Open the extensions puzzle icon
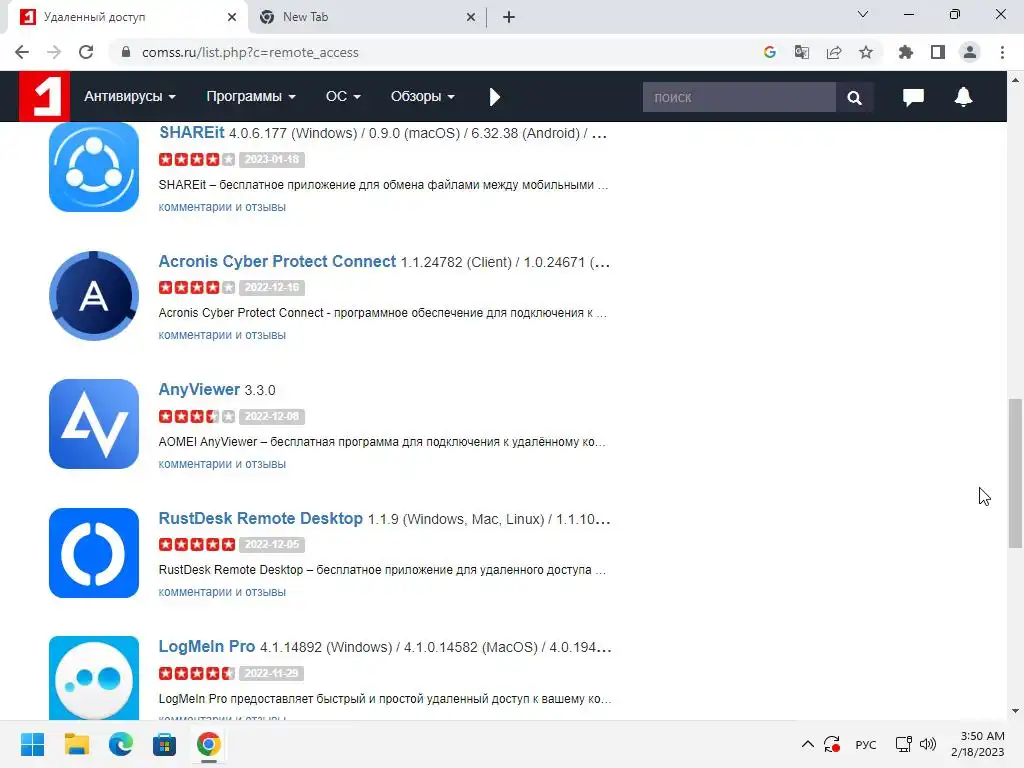This screenshot has height=768, width=1024. [x=906, y=52]
